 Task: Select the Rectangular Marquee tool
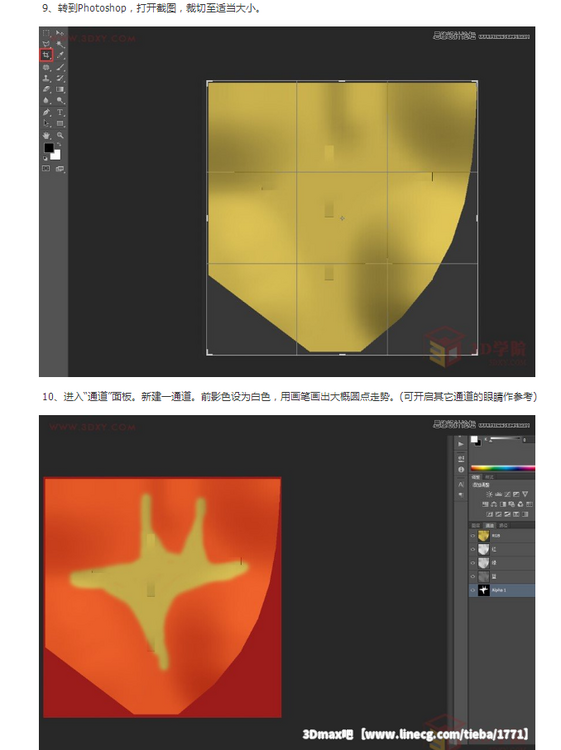pos(46,33)
